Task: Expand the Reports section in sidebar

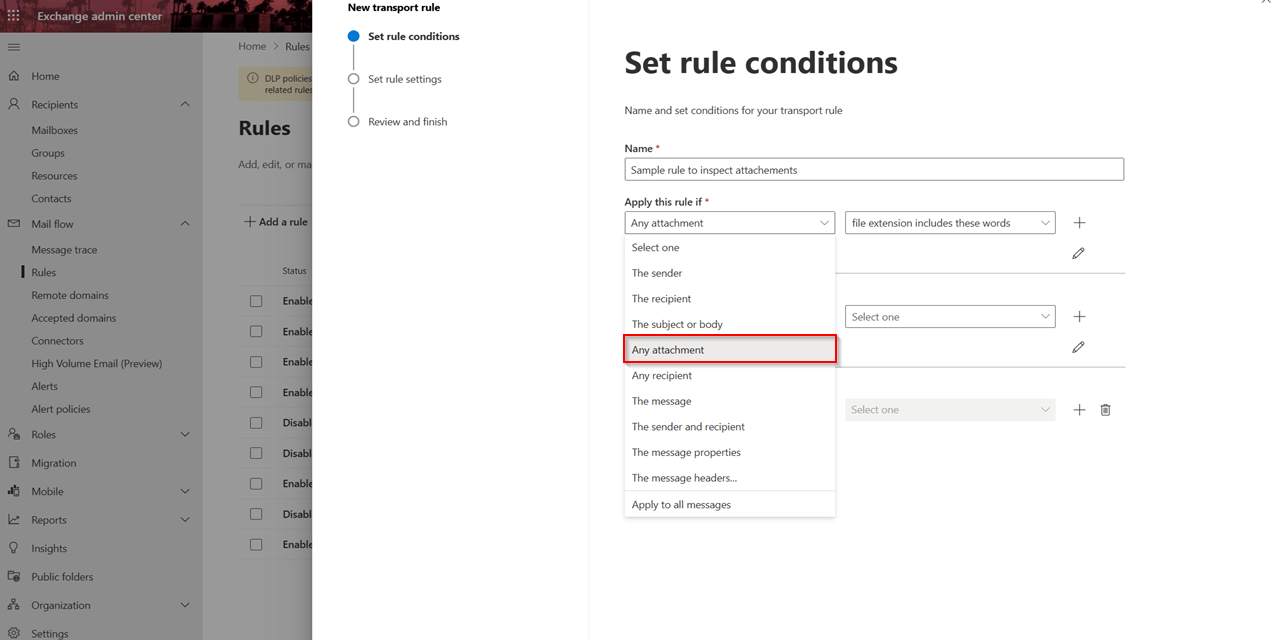Action: point(185,519)
